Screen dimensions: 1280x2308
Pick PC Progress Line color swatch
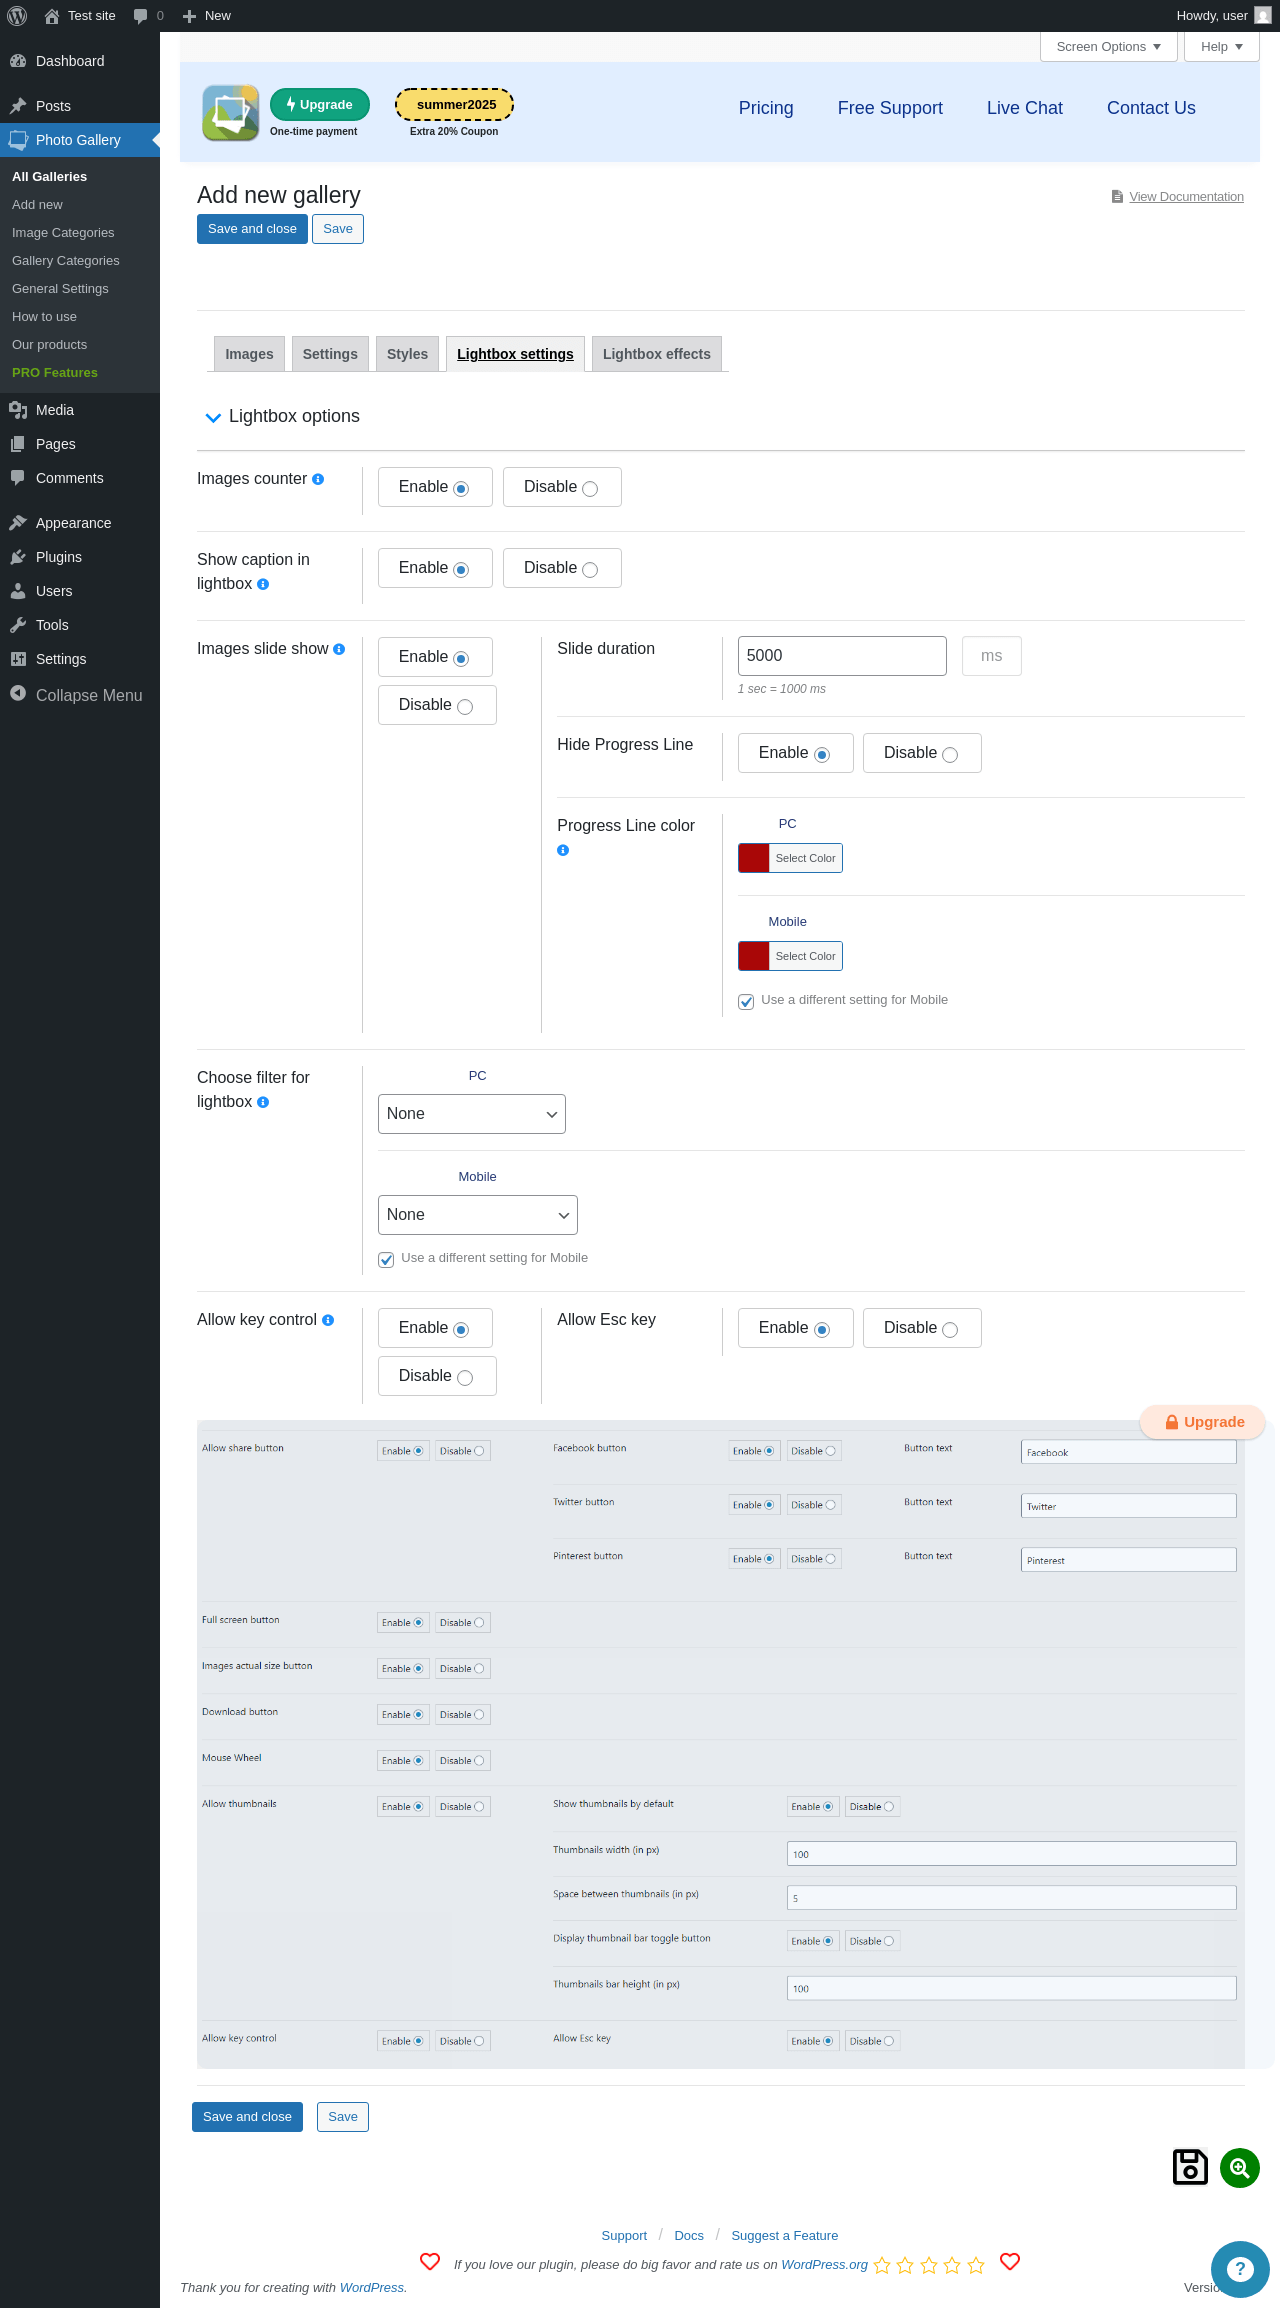[x=754, y=858]
